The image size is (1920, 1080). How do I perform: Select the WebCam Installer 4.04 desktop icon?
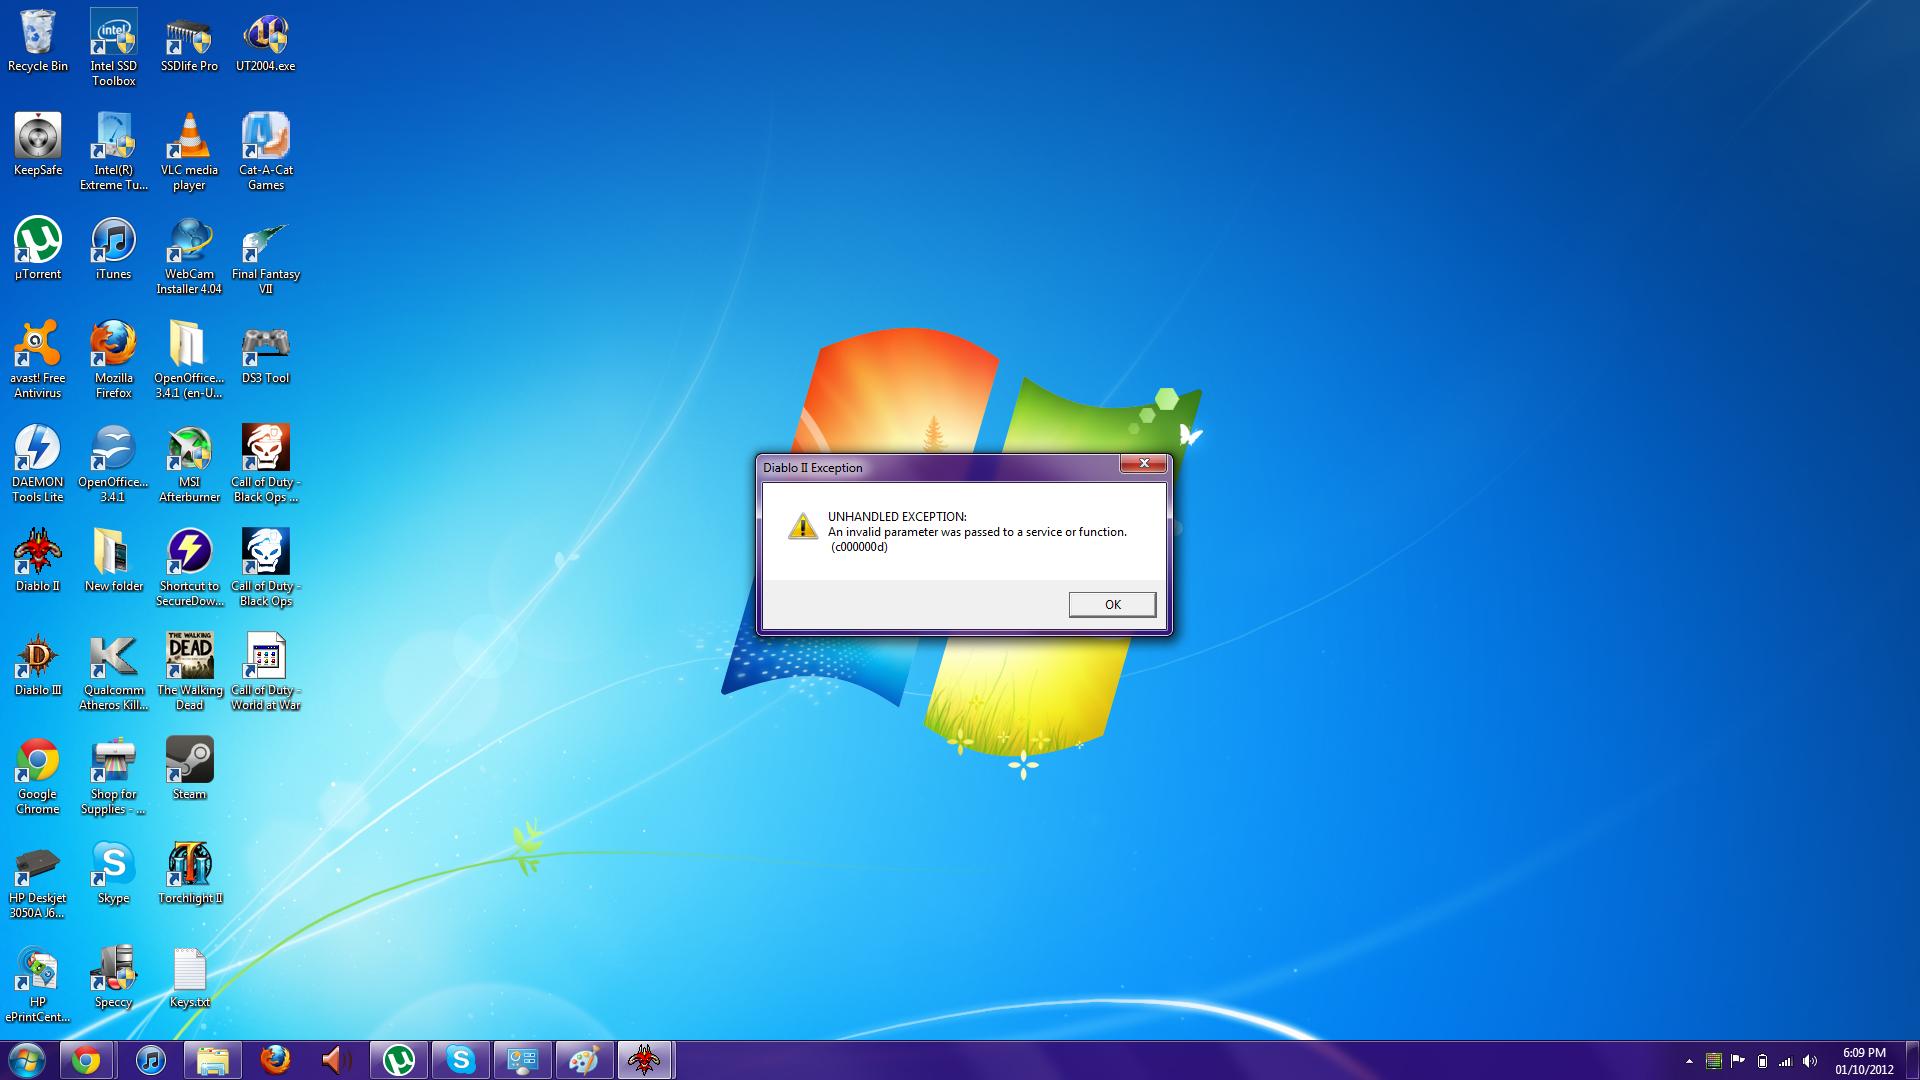click(189, 256)
